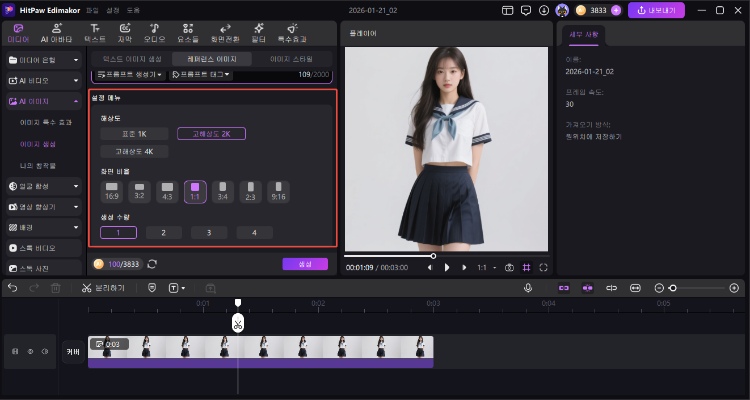Click the microphone voice-over record icon
The height and width of the screenshot is (400, 750).
(528, 288)
